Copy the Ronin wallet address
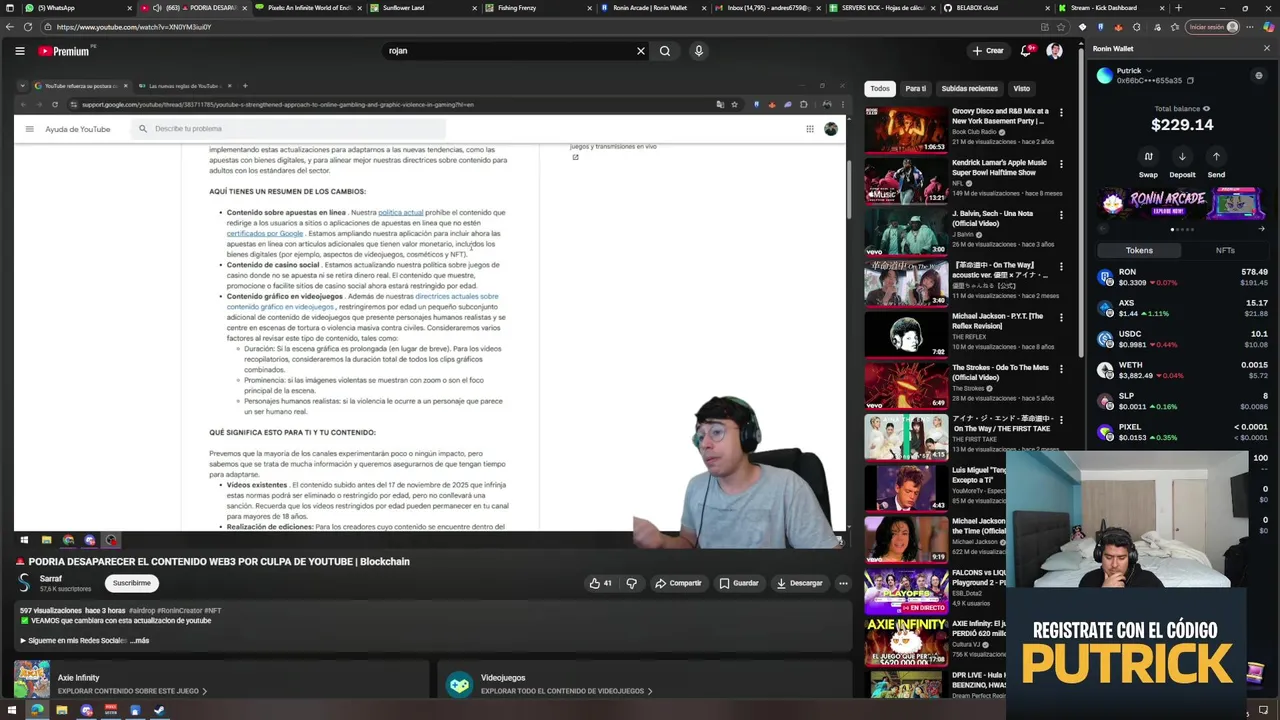The height and width of the screenshot is (720, 1280). pyautogui.click(x=1190, y=81)
